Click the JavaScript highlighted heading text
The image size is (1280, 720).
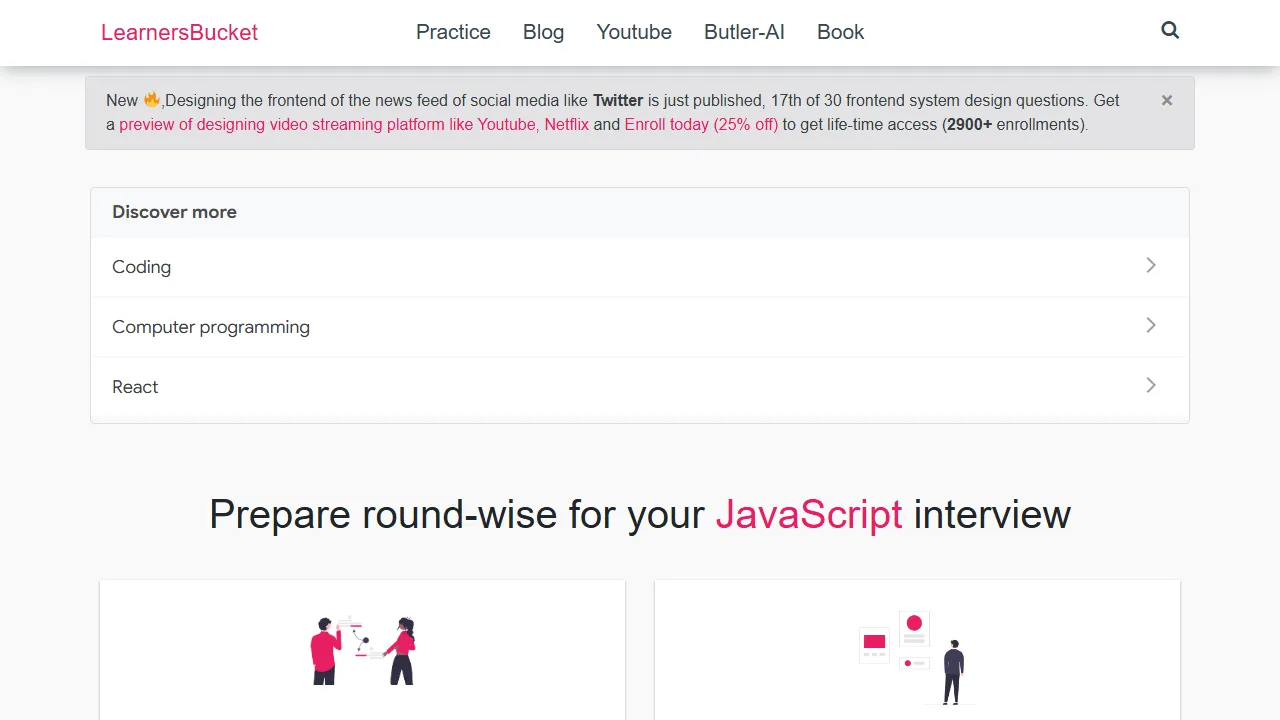point(809,514)
